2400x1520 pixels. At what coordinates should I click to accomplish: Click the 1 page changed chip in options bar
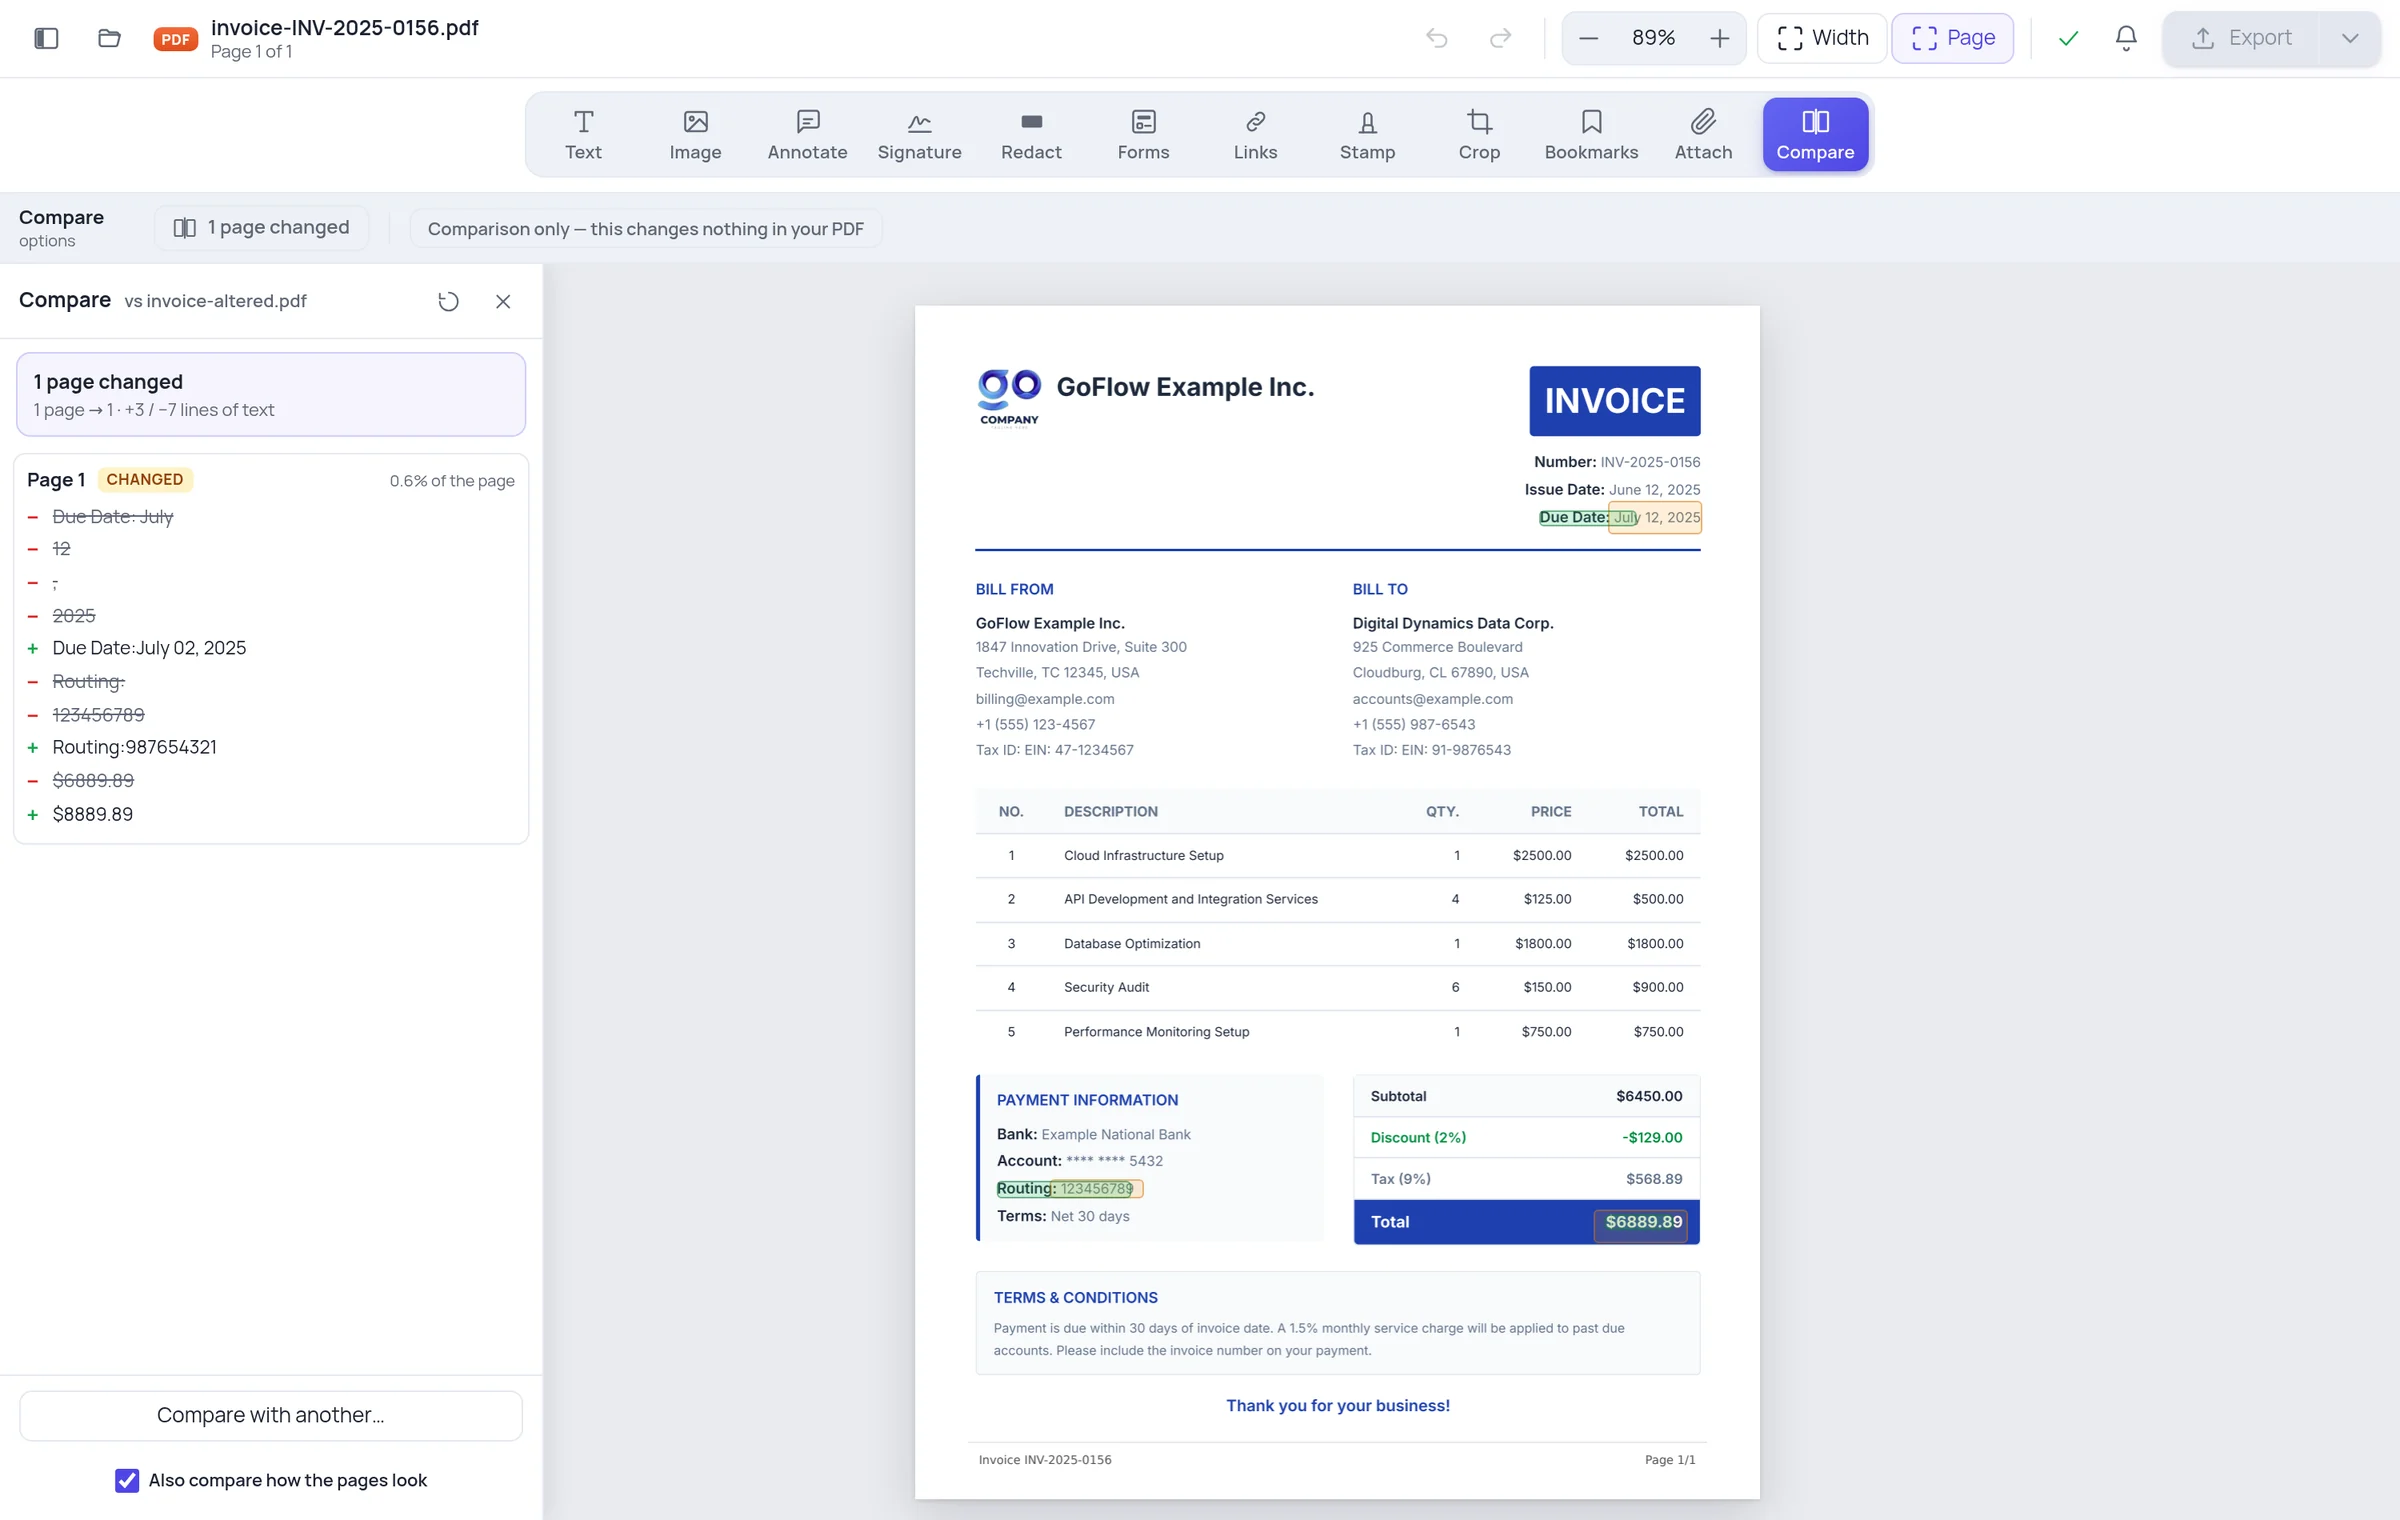tap(262, 228)
